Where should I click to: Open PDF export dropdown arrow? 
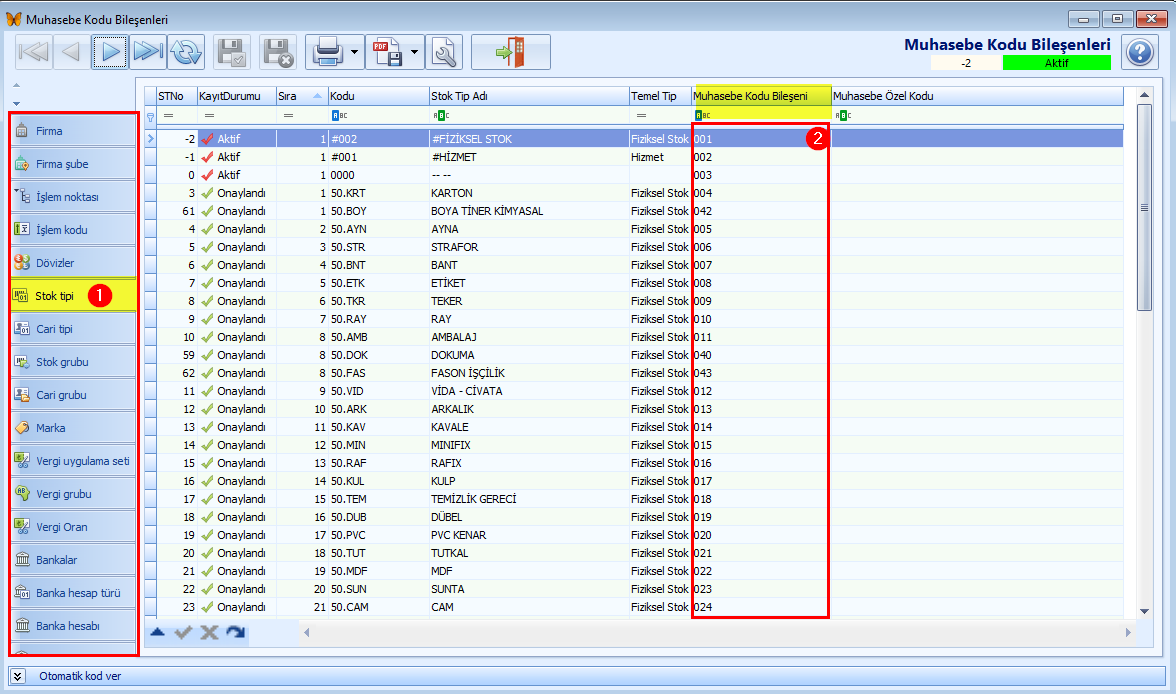coord(414,52)
